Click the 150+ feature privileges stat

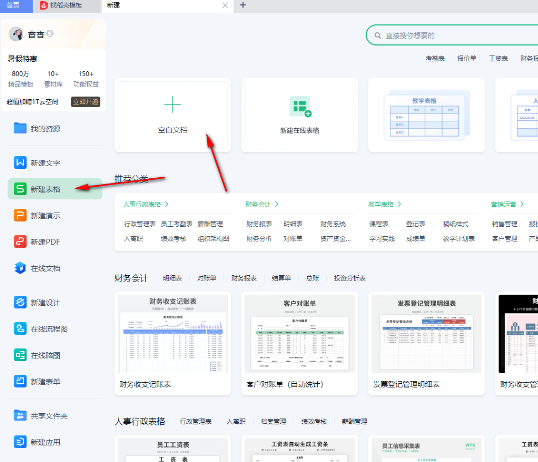[x=86, y=79]
